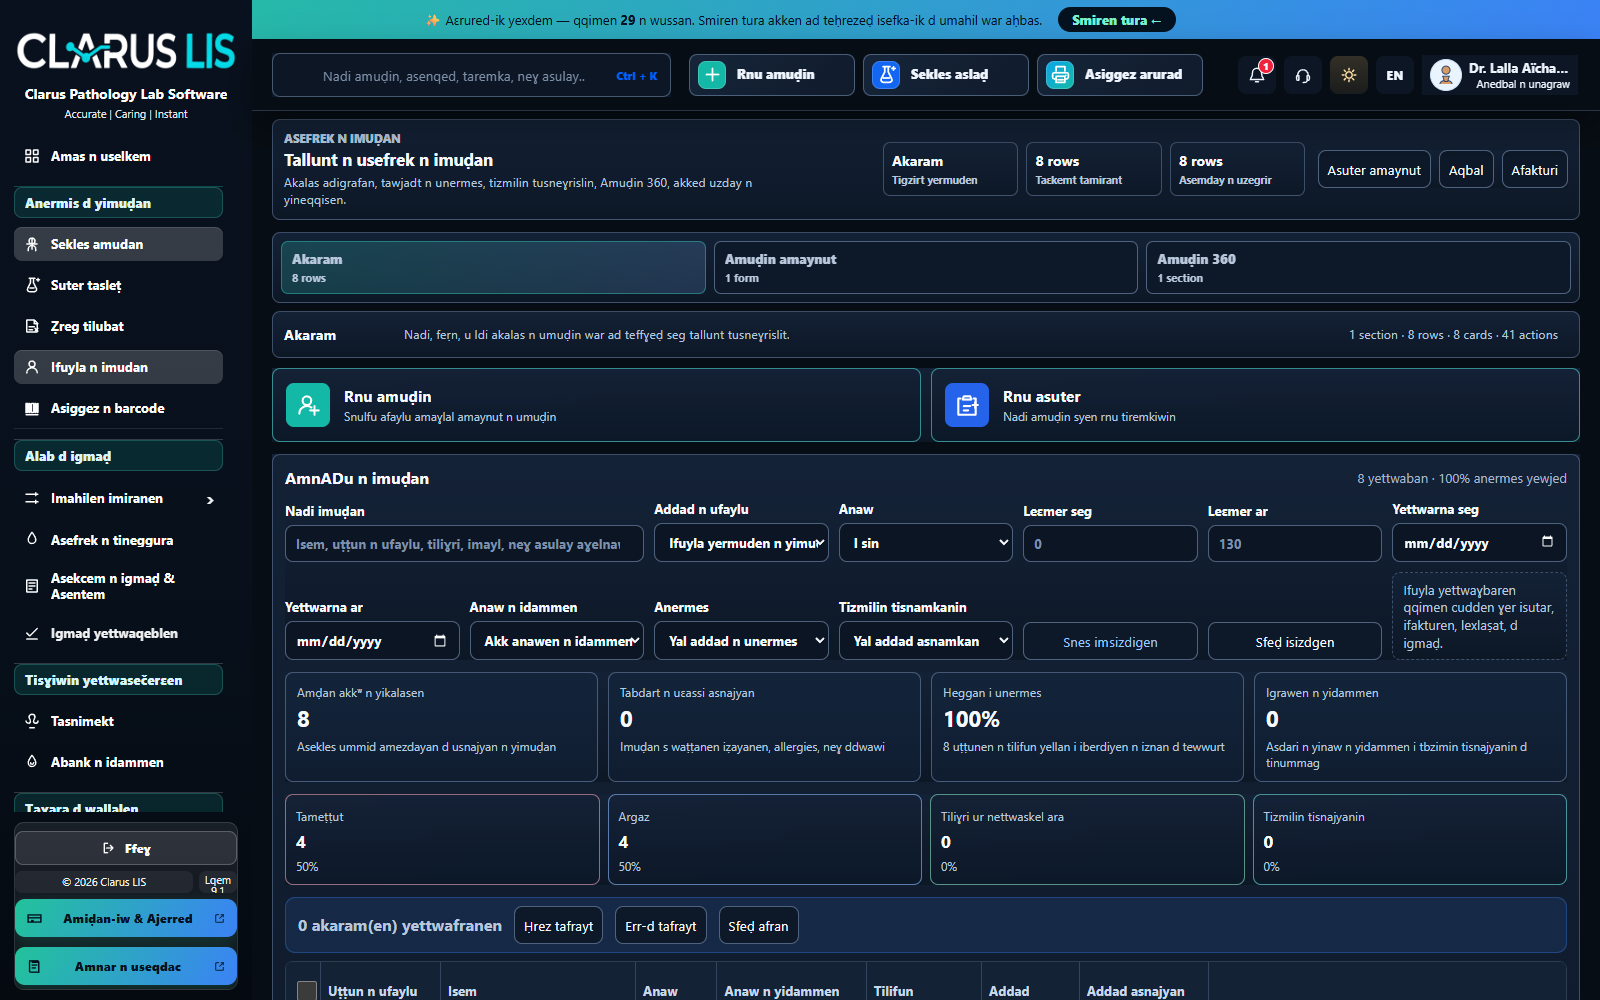Switch to the Amuḍin 360 tab

pyautogui.click(x=1358, y=267)
